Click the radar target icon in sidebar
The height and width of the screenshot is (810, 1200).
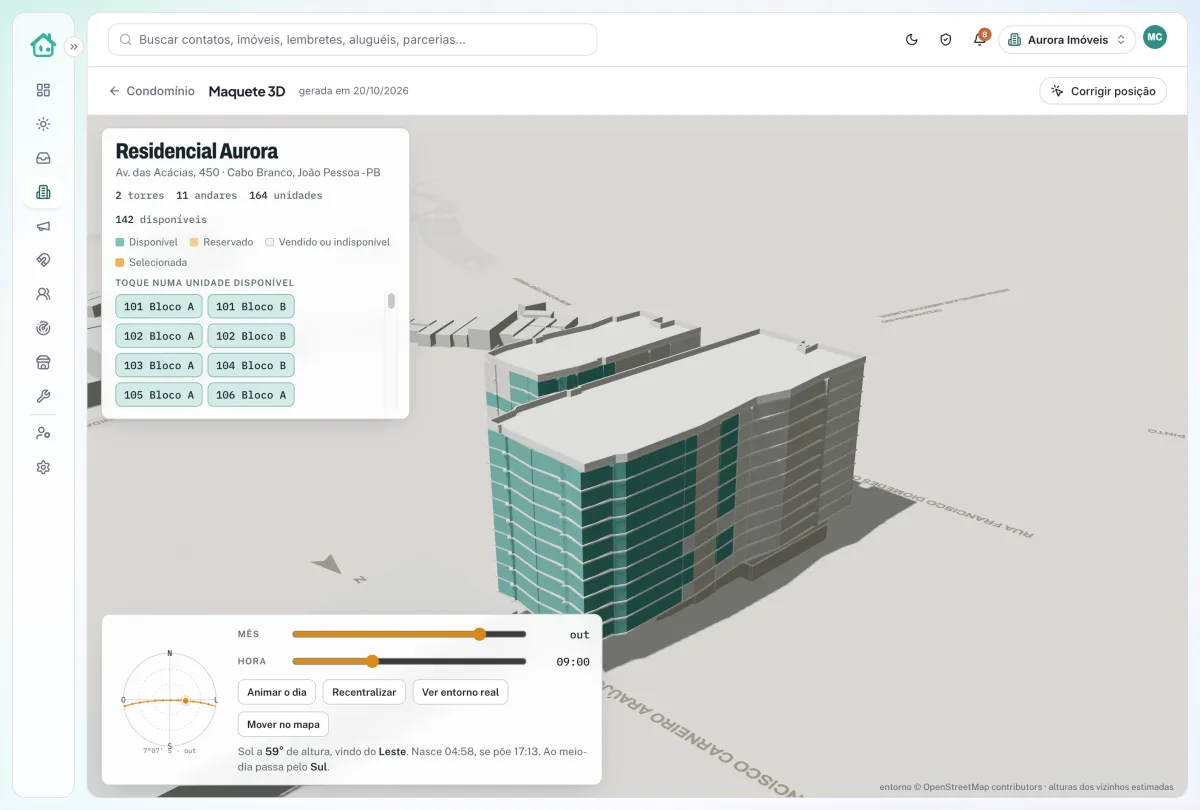pyautogui.click(x=43, y=328)
